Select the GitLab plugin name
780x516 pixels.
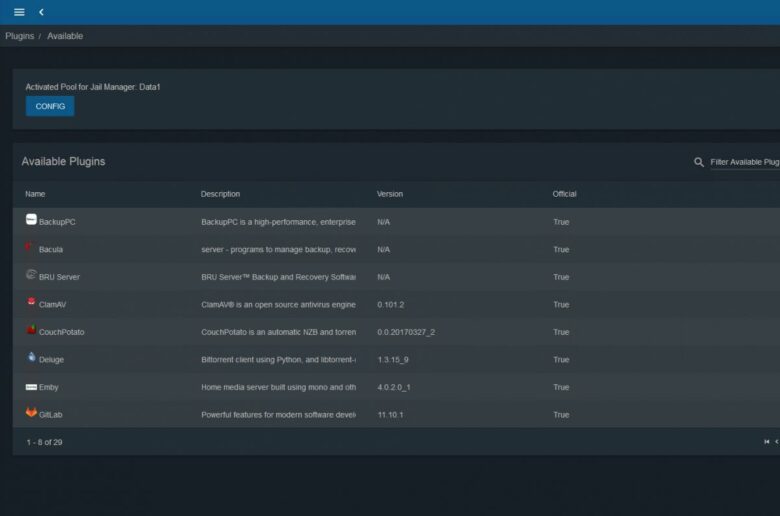tap(51, 414)
